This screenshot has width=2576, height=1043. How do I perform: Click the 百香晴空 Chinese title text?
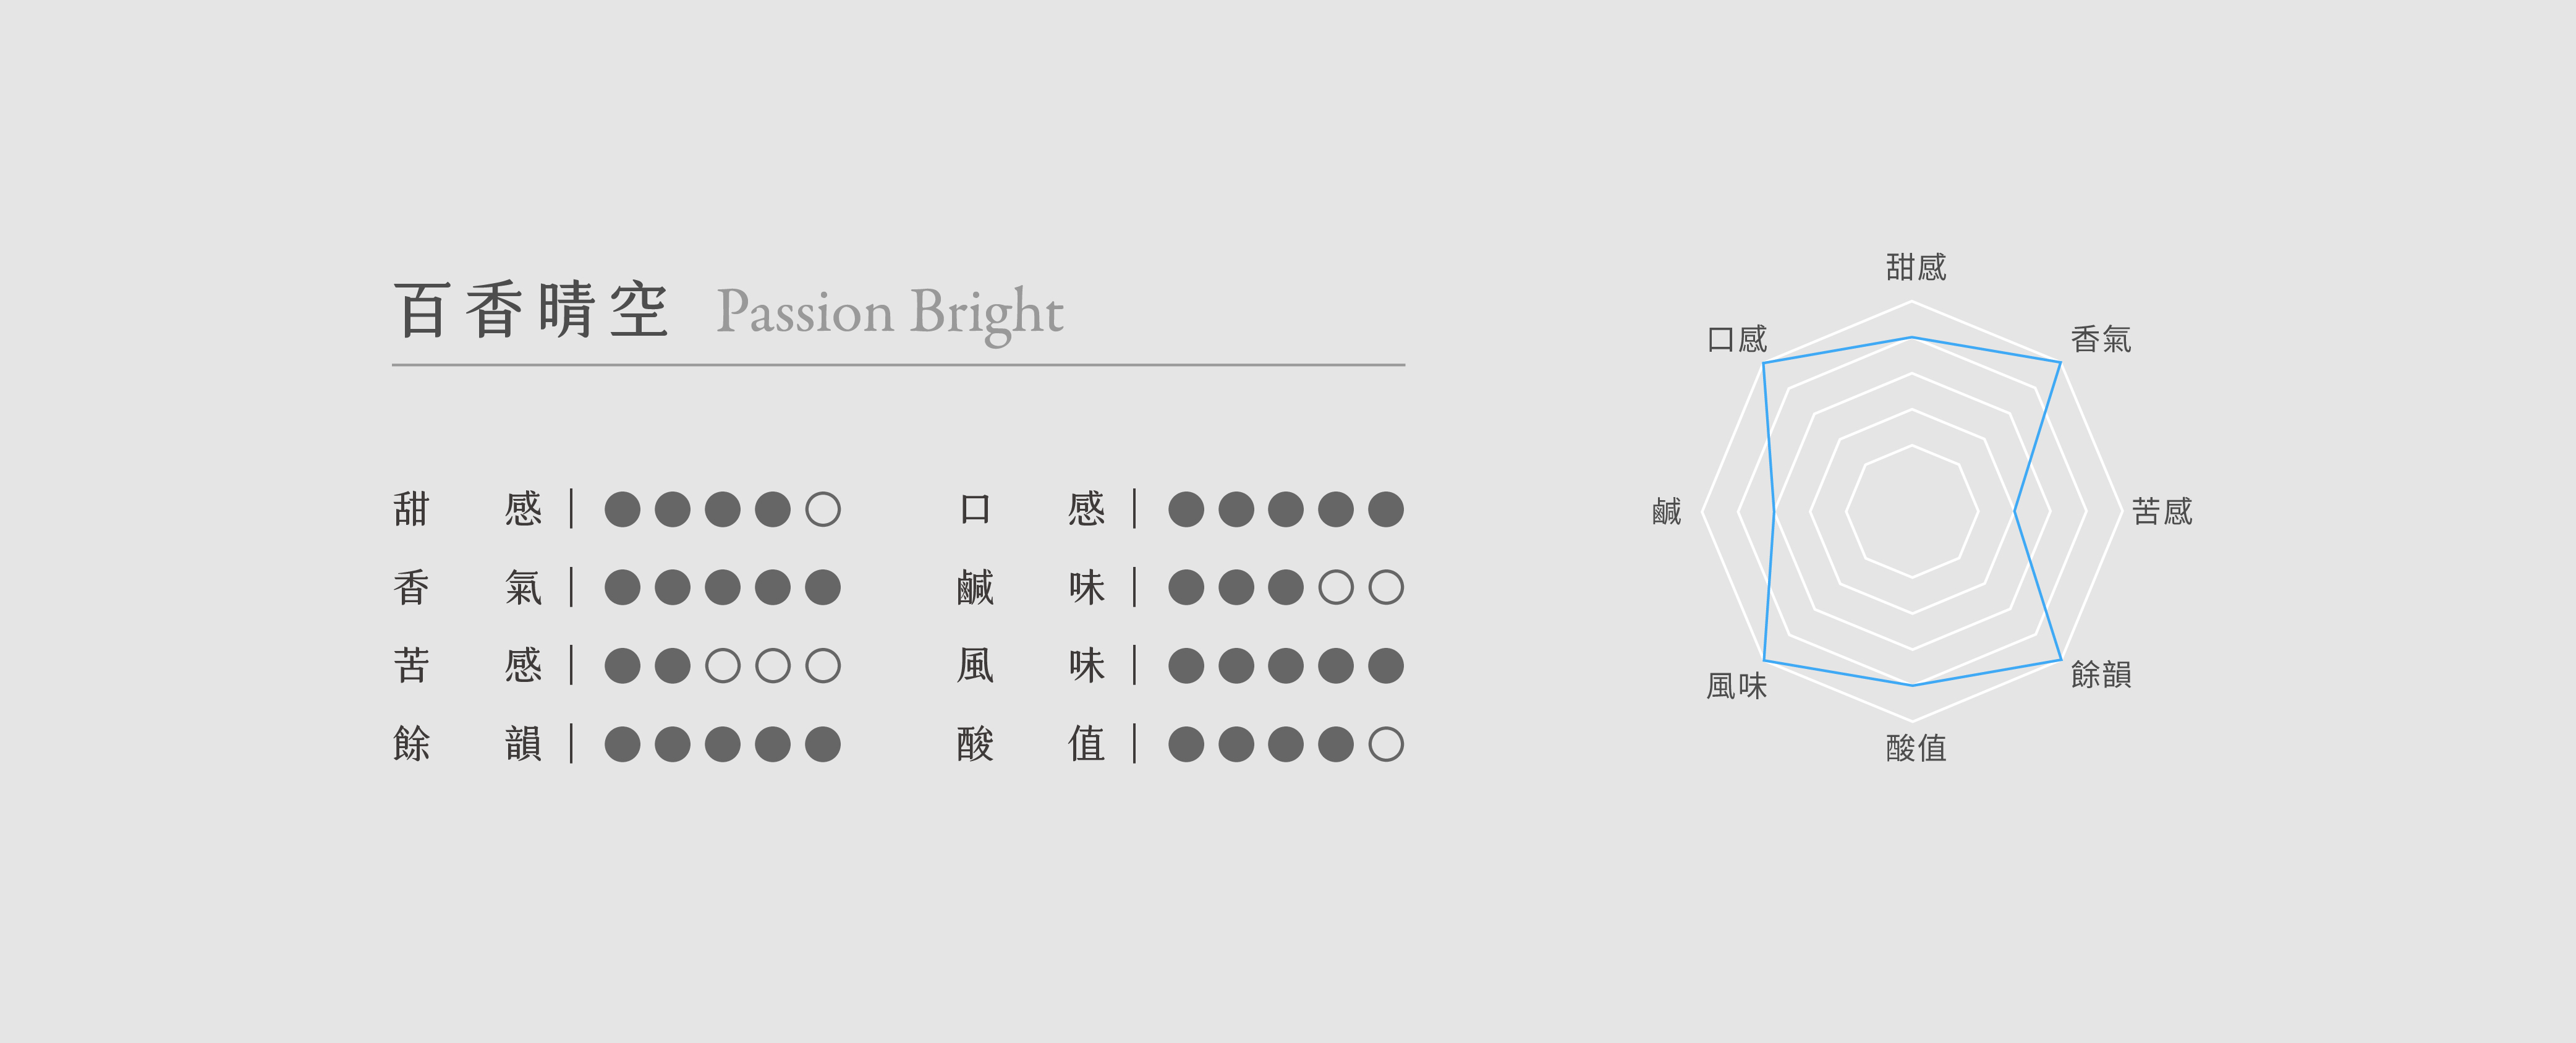[531, 311]
